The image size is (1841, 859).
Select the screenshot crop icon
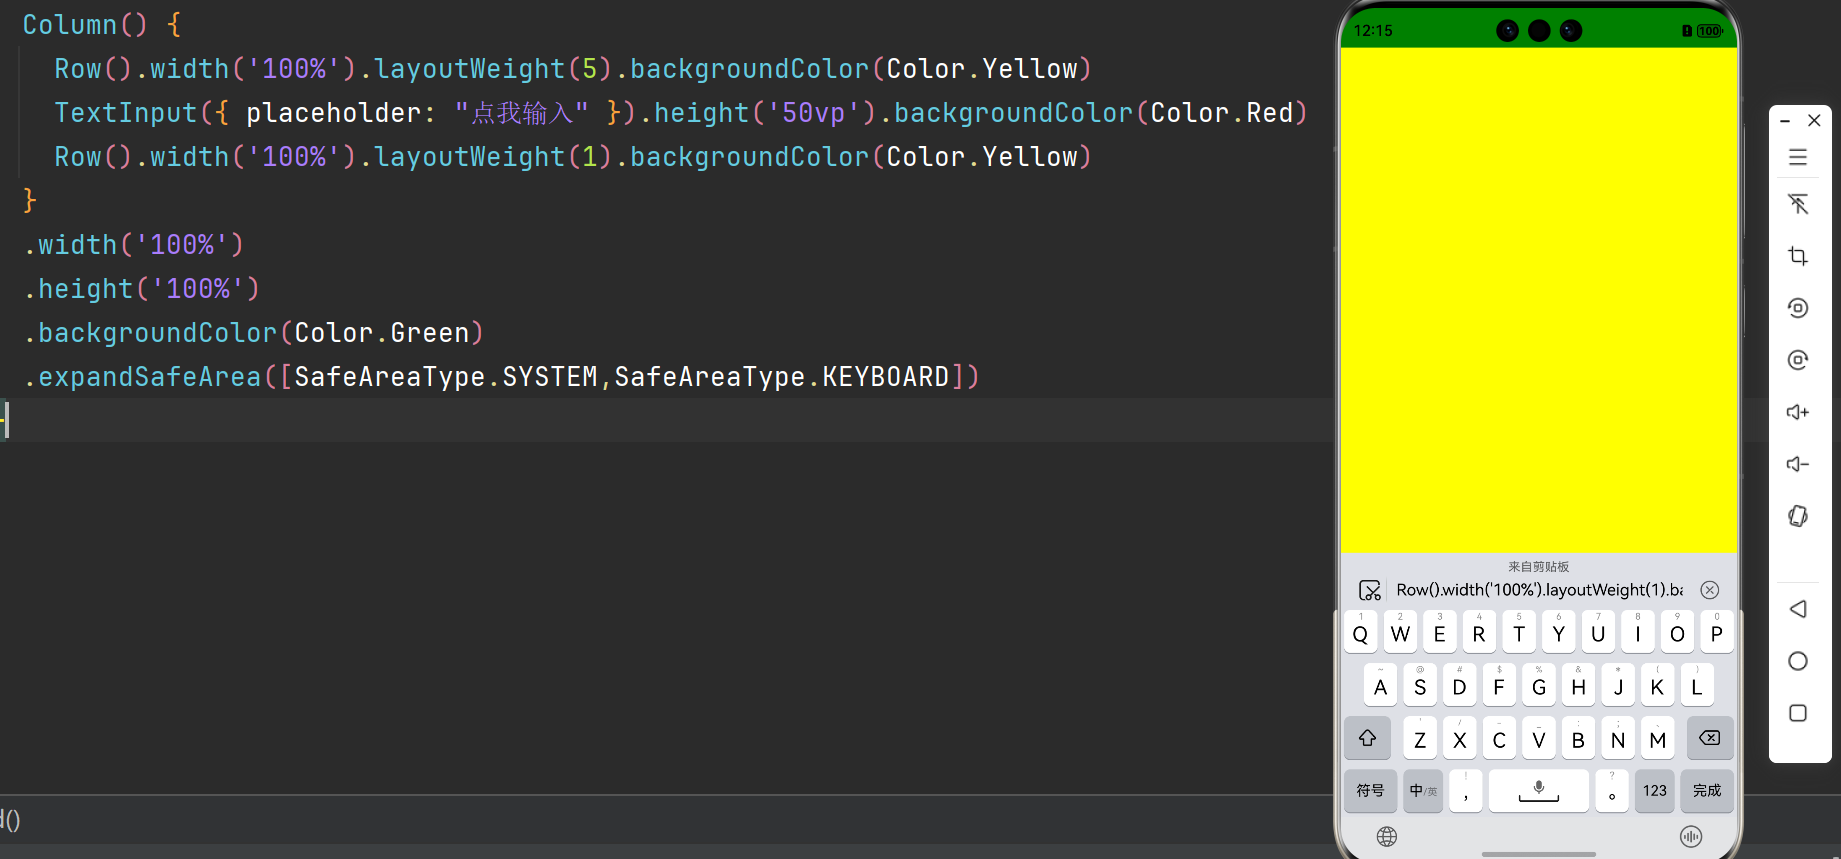1798,256
